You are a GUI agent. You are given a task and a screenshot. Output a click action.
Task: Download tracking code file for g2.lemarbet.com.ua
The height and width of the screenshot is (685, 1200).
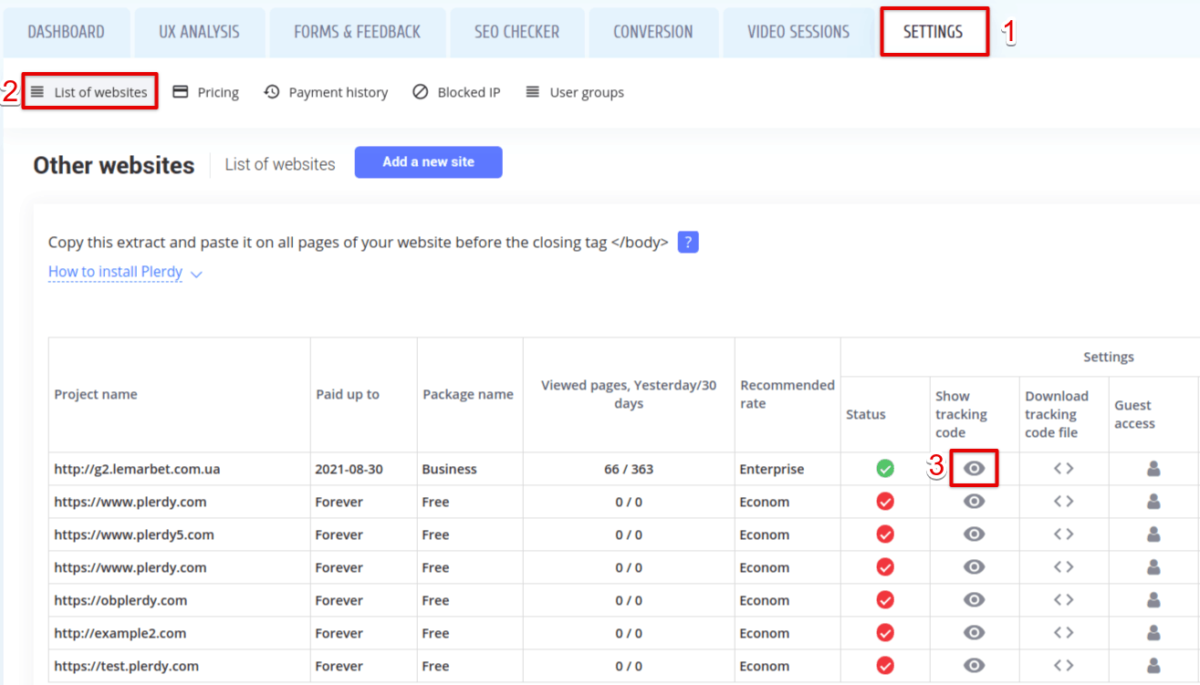point(1062,468)
